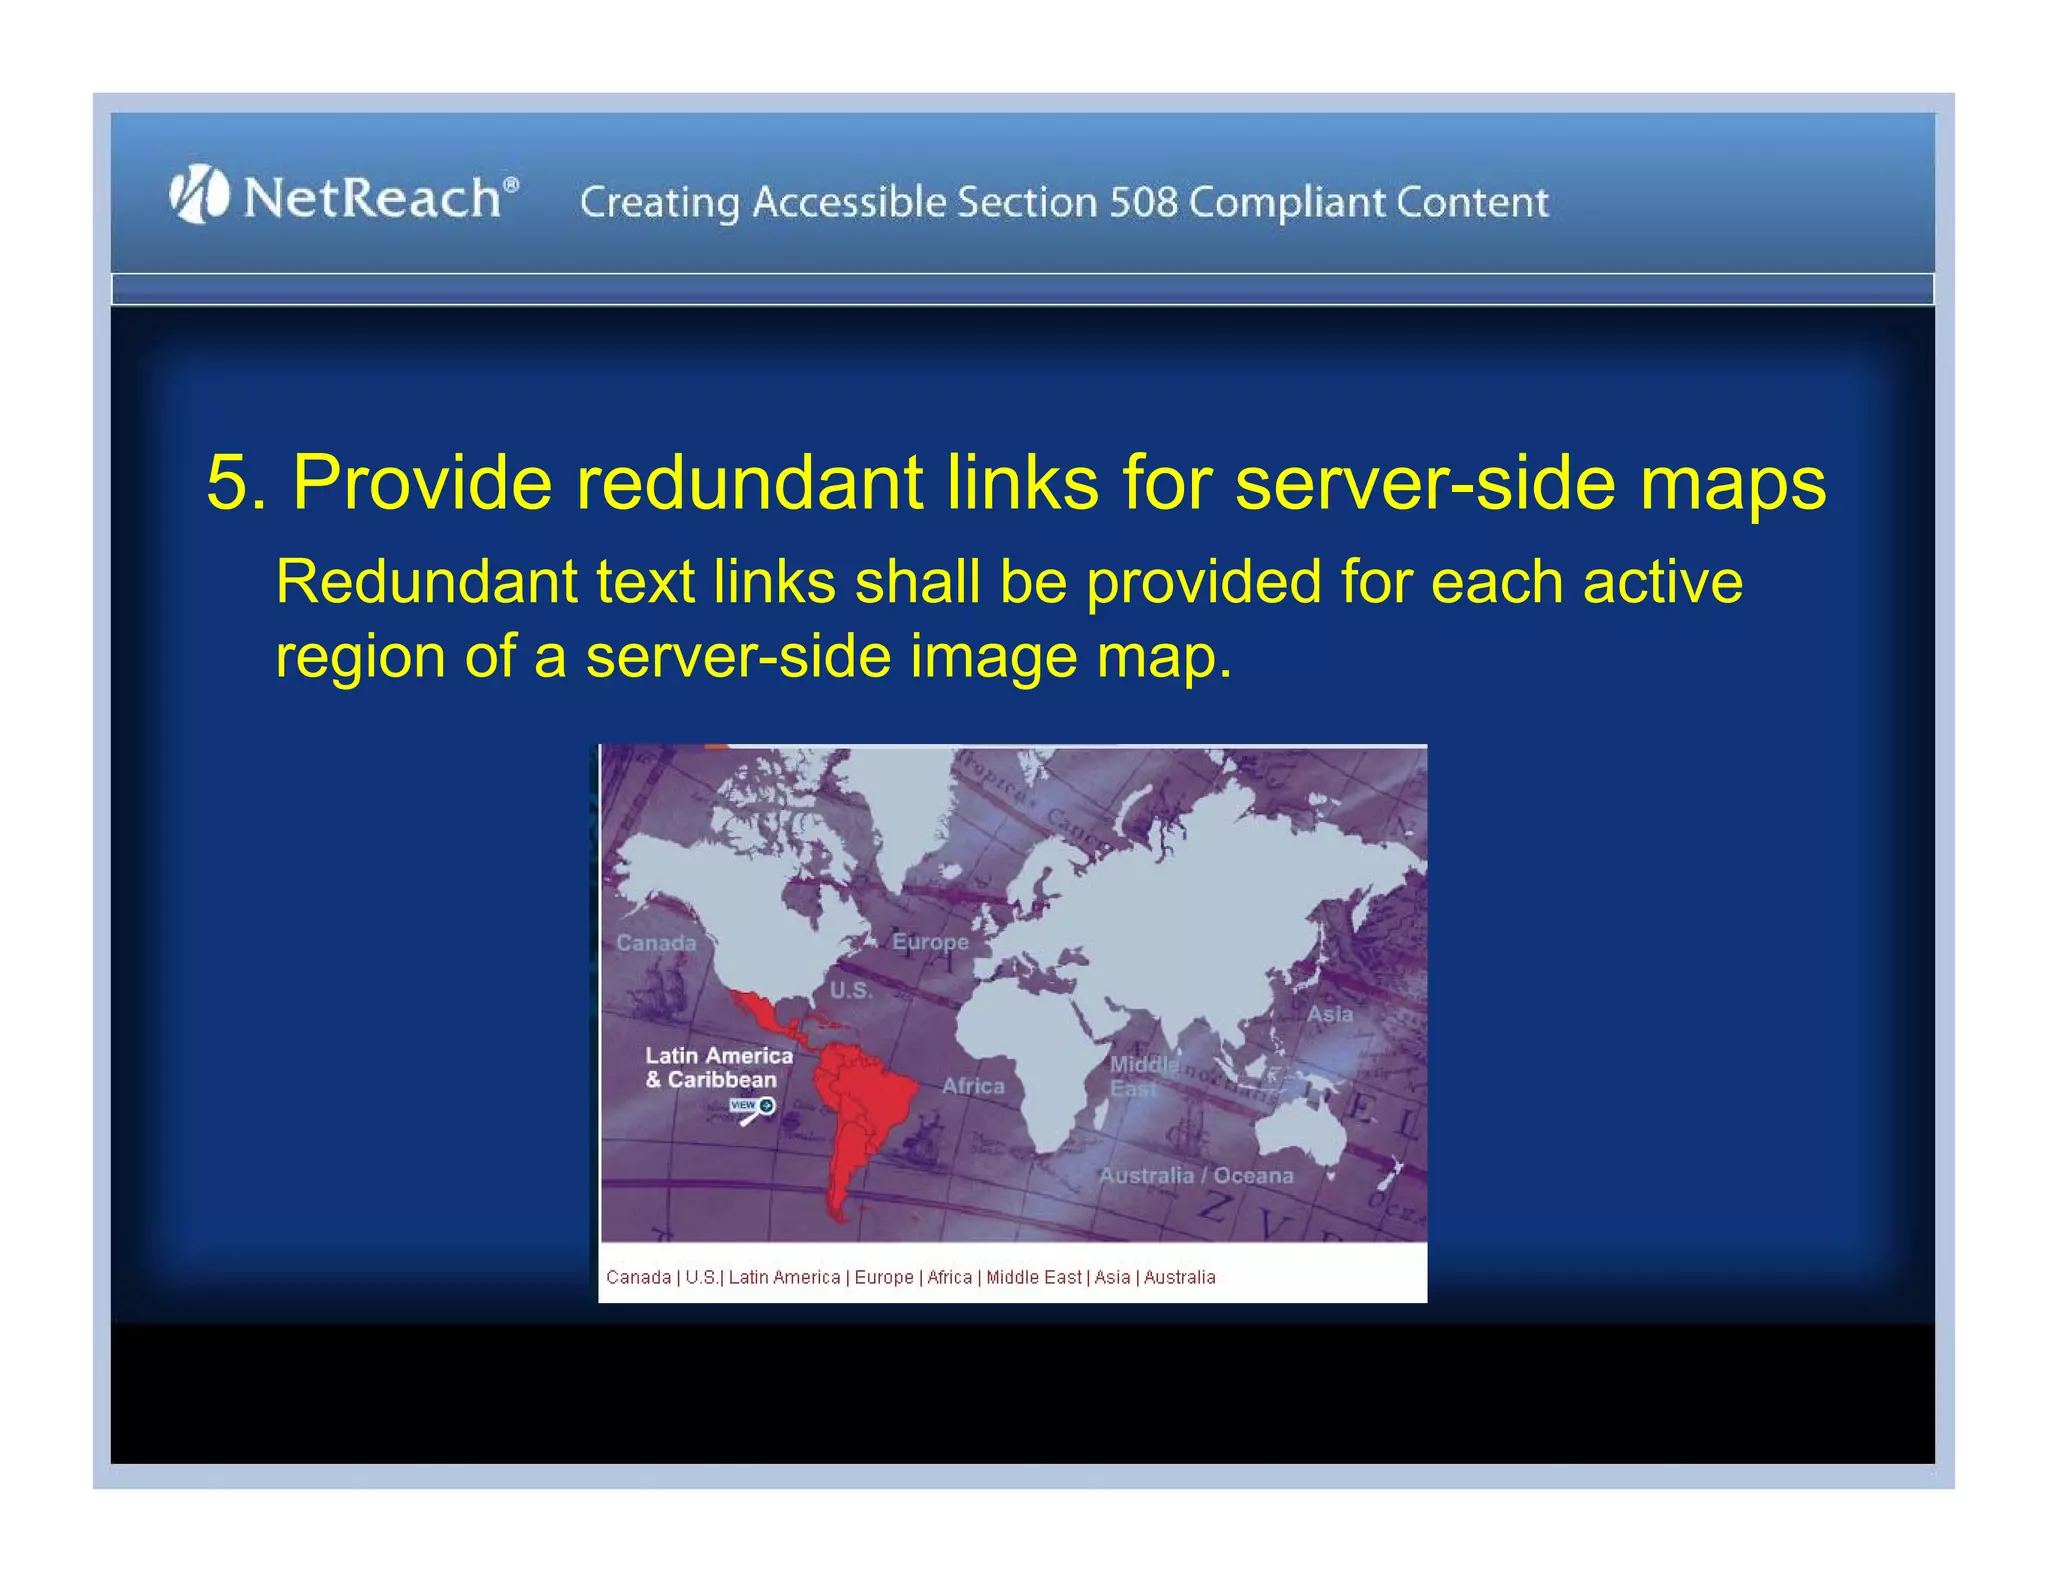Screen dimensions: 2048x1582
Task: Click the NetReach logo
Action: pyautogui.click(x=344, y=194)
